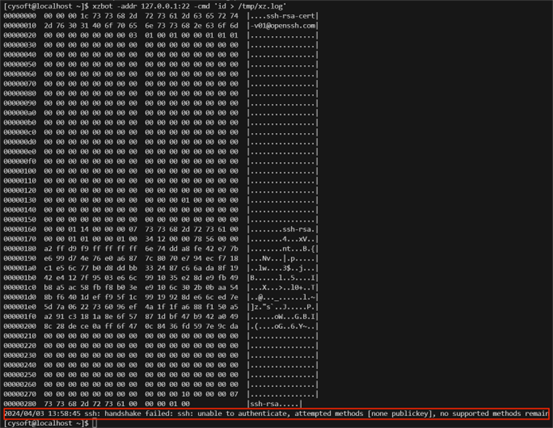
Task: Click the ASCII text '........4...xV..'
Action: (x=283, y=239)
